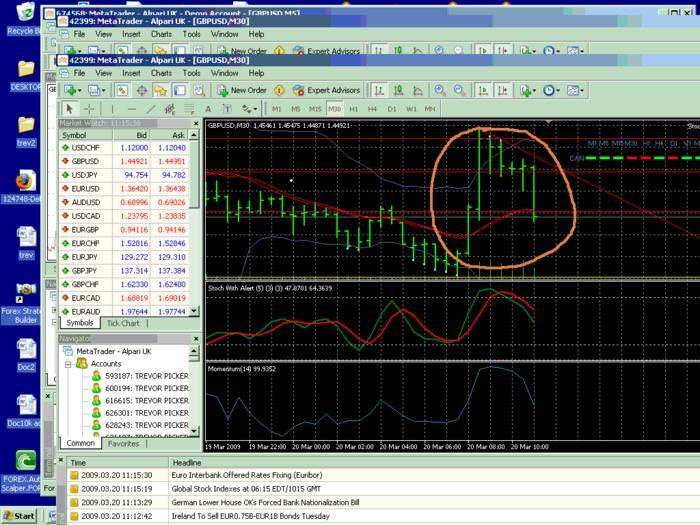Open the Charts menu in front window

pyautogui.click(x=161, y=73)
